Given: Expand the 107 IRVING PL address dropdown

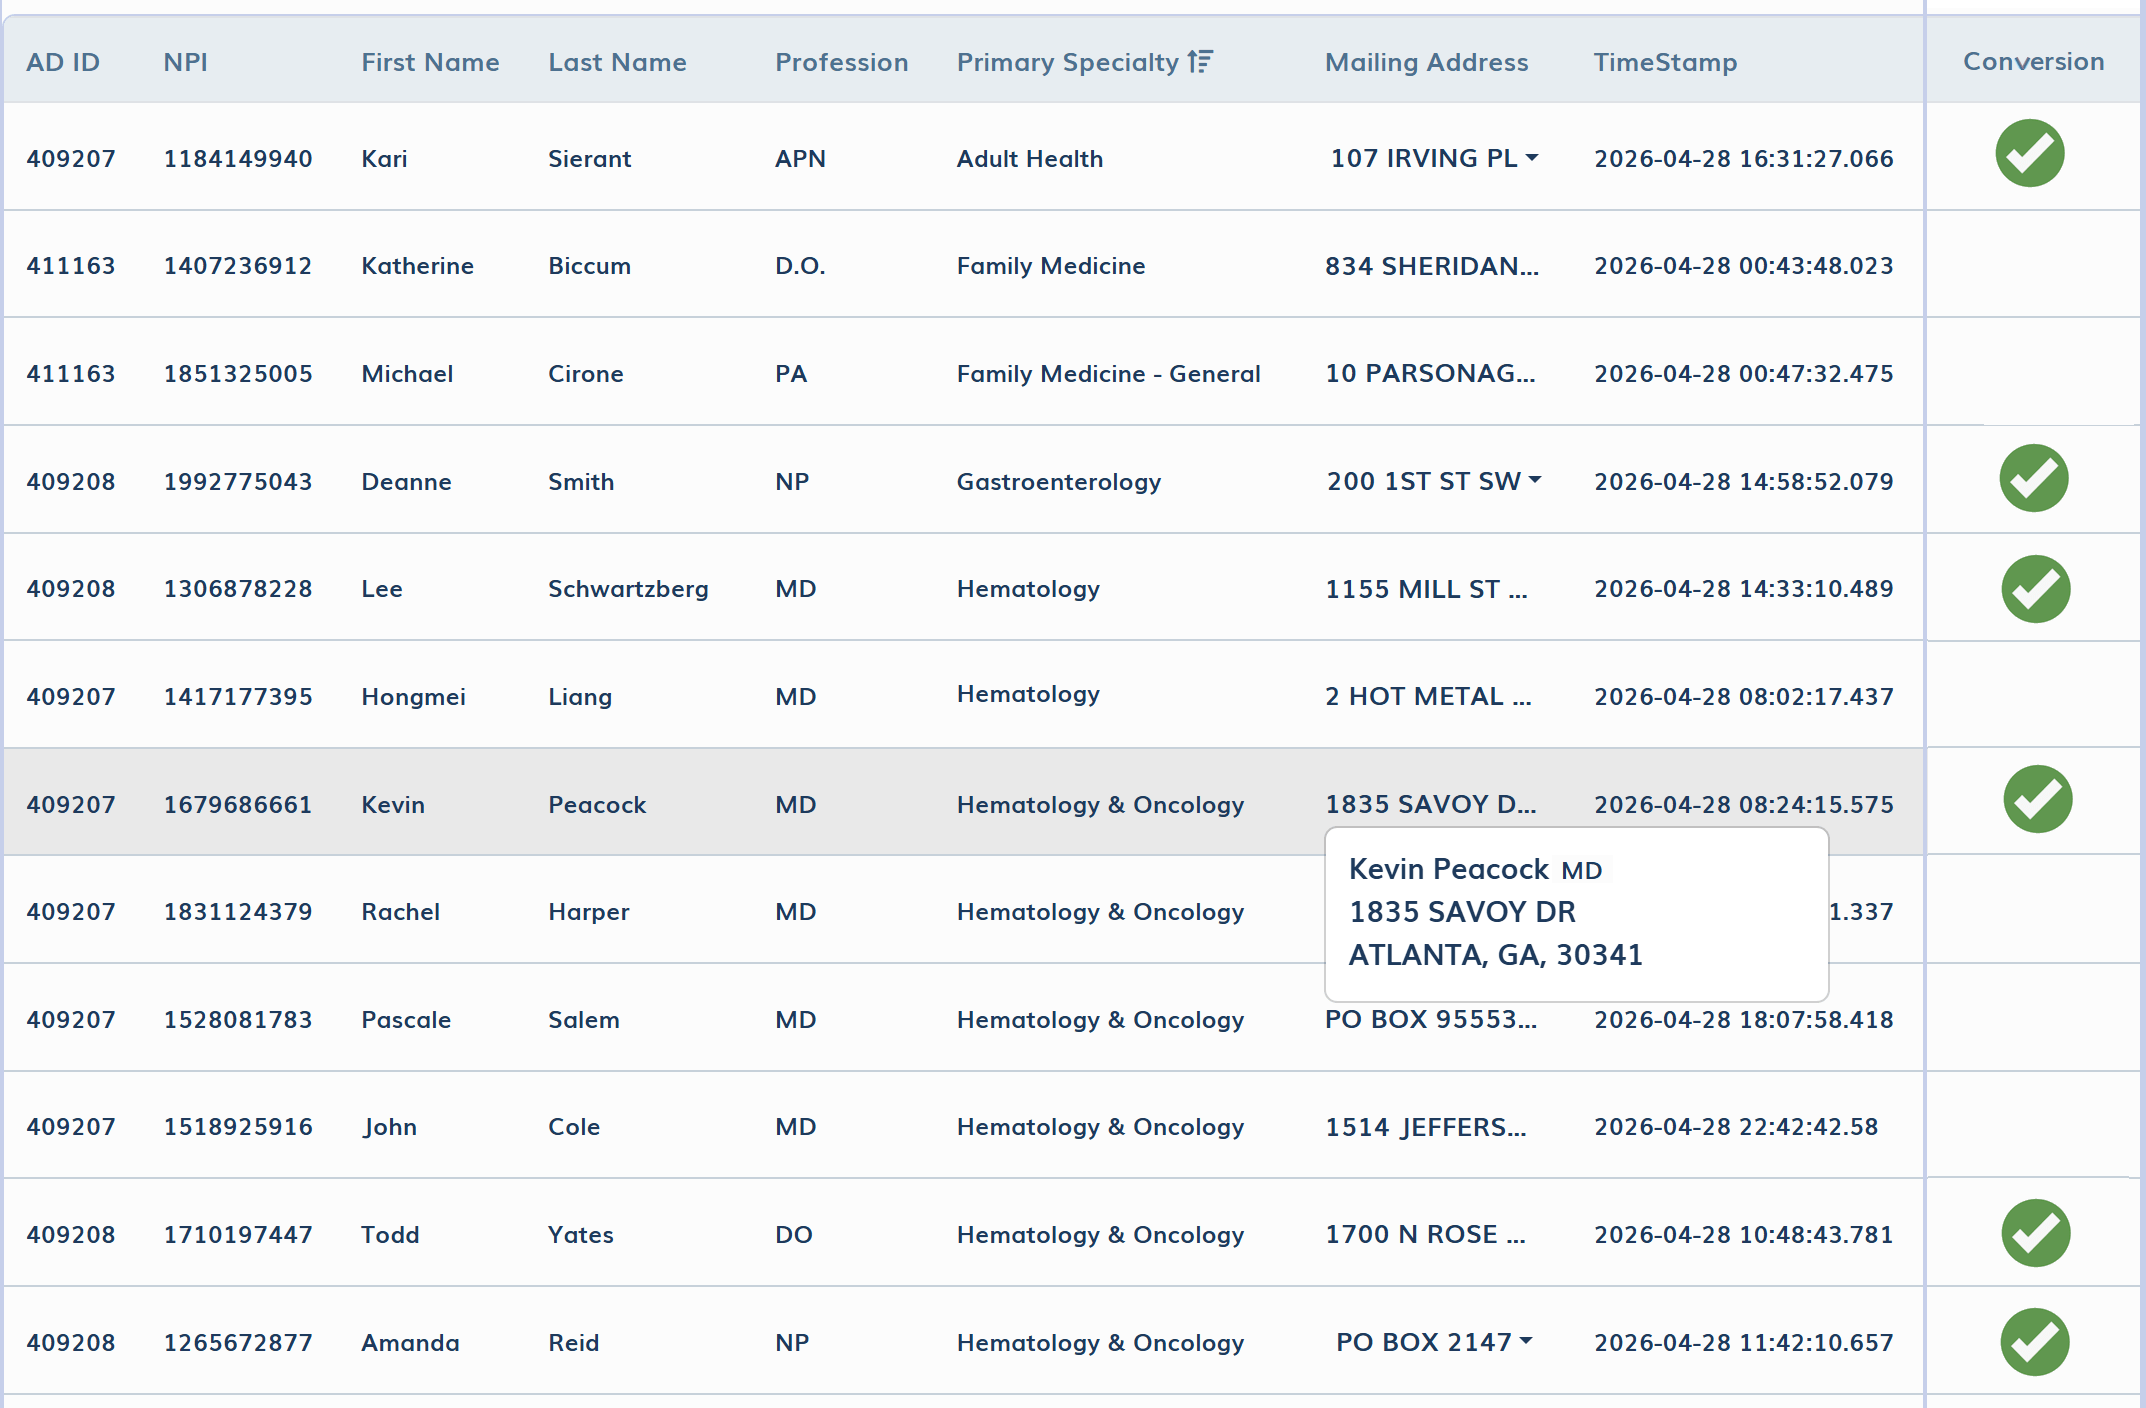Looking at the screenshot, I should 1532,158.
